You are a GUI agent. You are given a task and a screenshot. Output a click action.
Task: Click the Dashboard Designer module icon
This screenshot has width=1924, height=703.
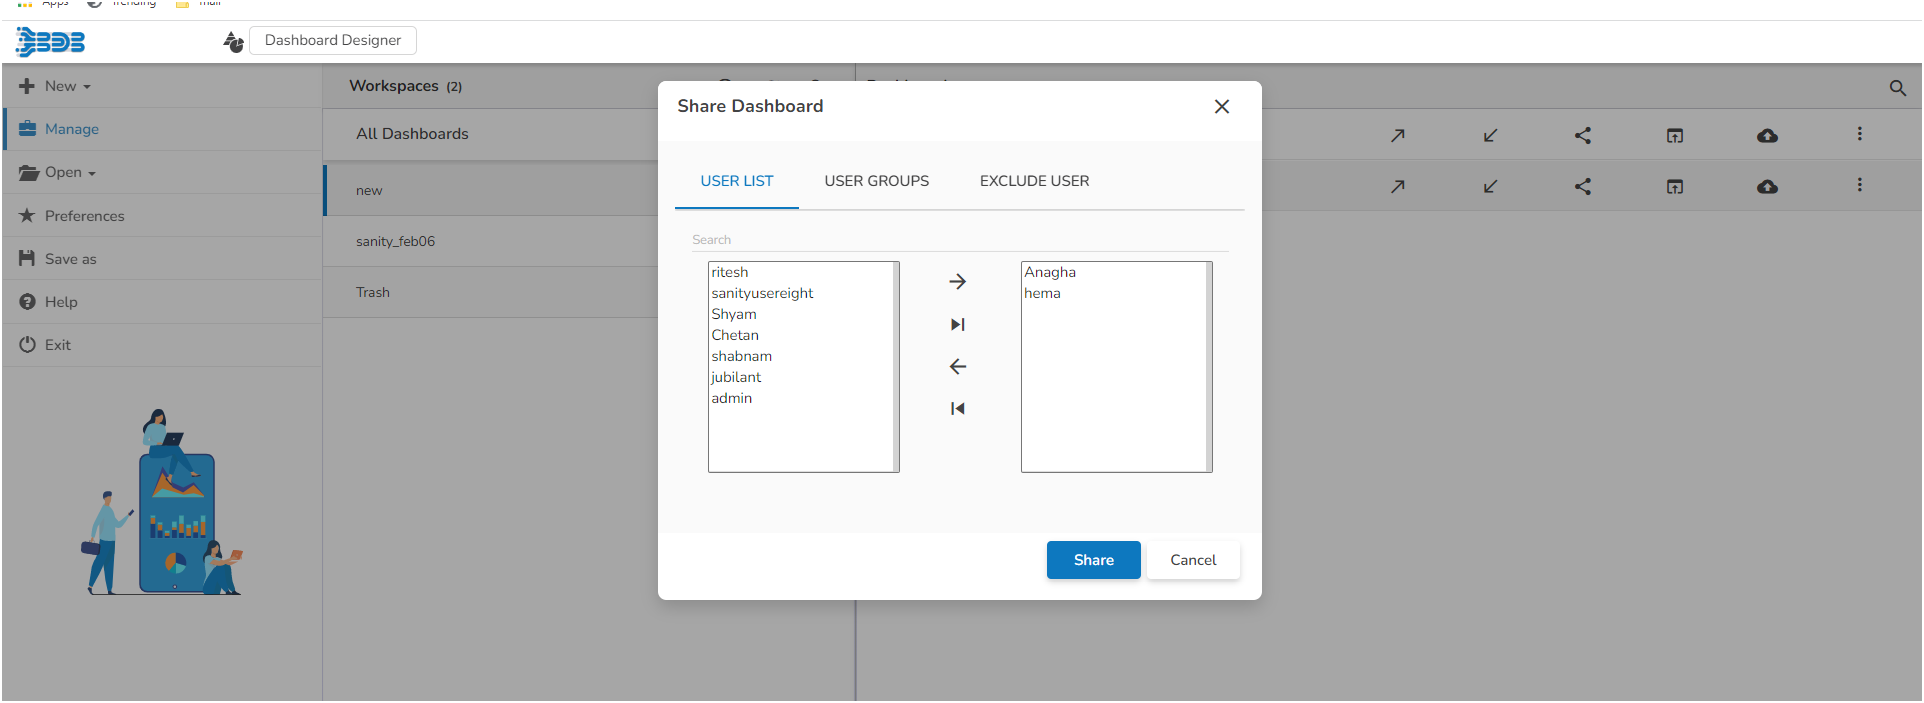(233, 41)
